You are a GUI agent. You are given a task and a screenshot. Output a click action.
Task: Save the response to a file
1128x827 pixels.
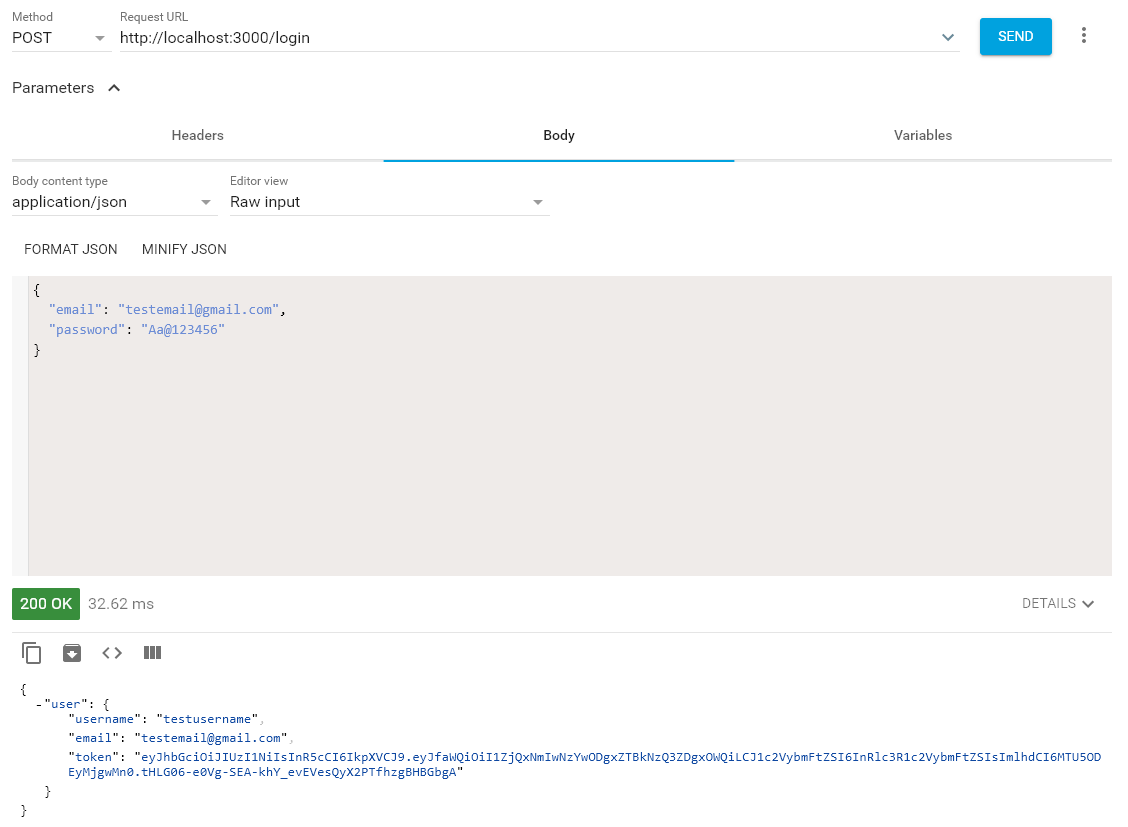coord(71,652)
